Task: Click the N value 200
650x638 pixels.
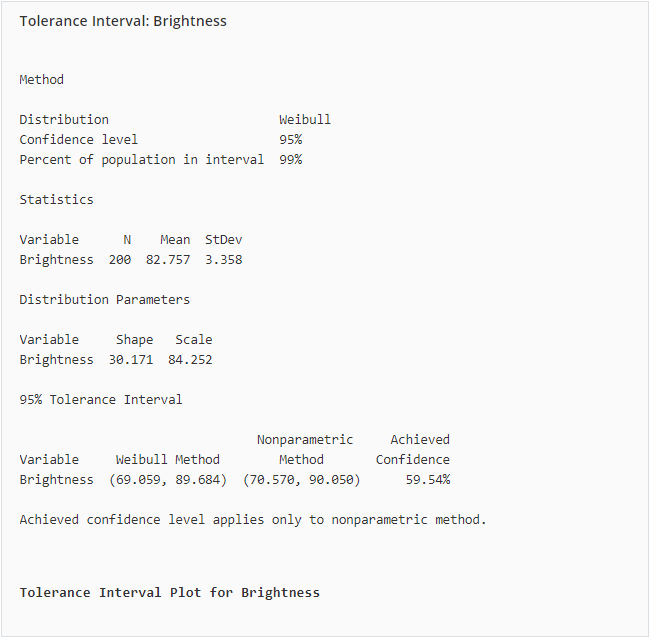Action: coord(120,260)
